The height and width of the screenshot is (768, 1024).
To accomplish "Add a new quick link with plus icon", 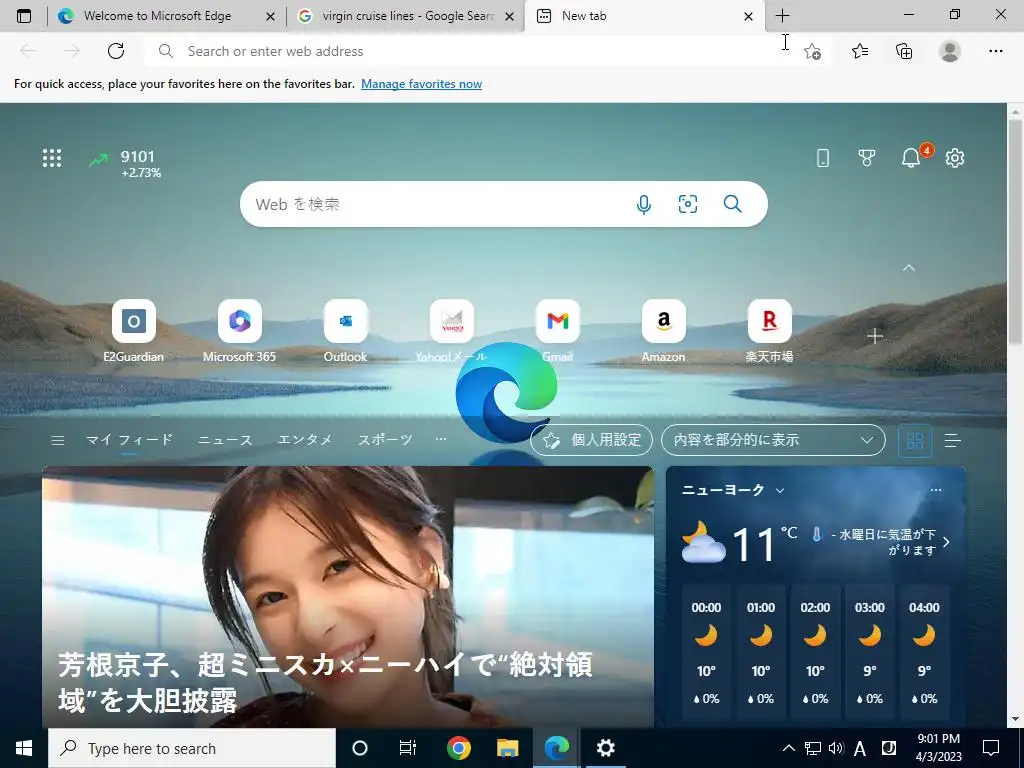I will tap(875, 336).
